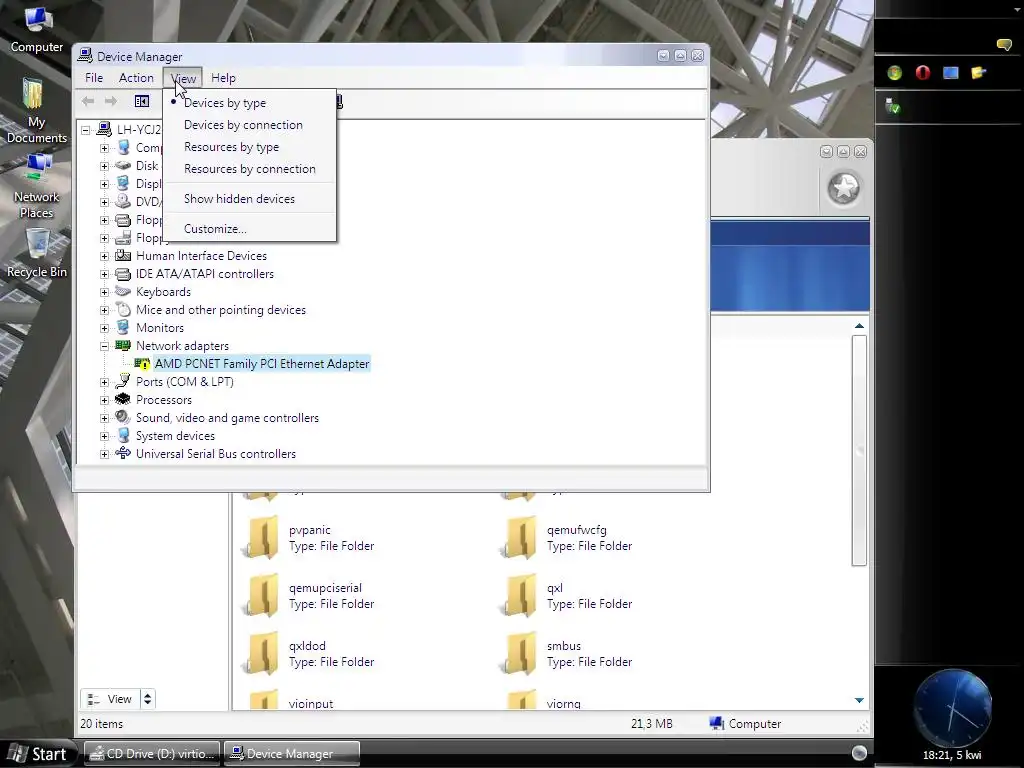
Task: Click the Back arrow toolbar button
Action: coord(88,101)
